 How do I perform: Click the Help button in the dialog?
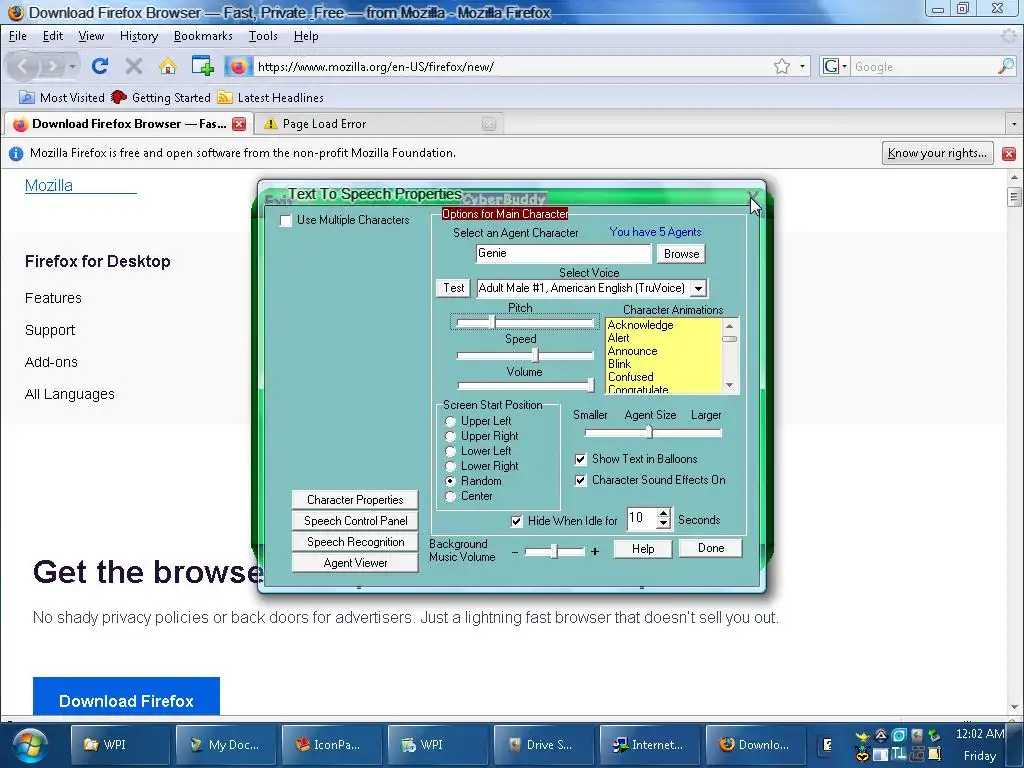pos(643,549)
